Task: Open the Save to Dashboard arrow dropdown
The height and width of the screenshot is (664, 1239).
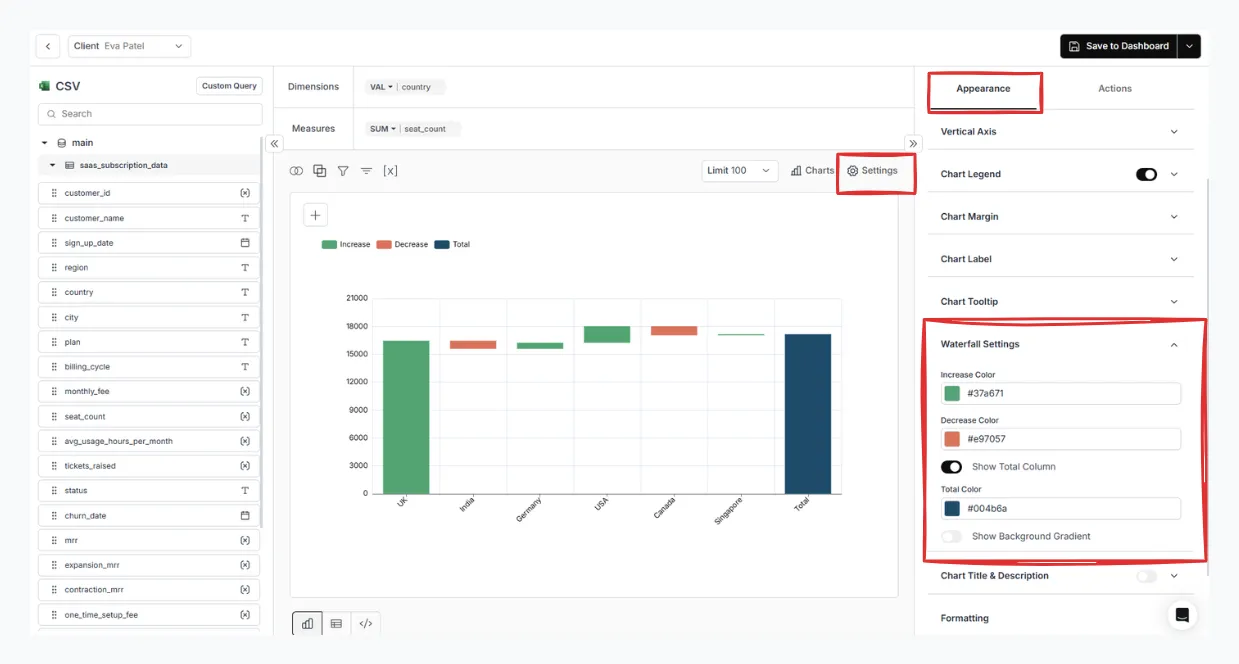Action: click(1189, 46)
